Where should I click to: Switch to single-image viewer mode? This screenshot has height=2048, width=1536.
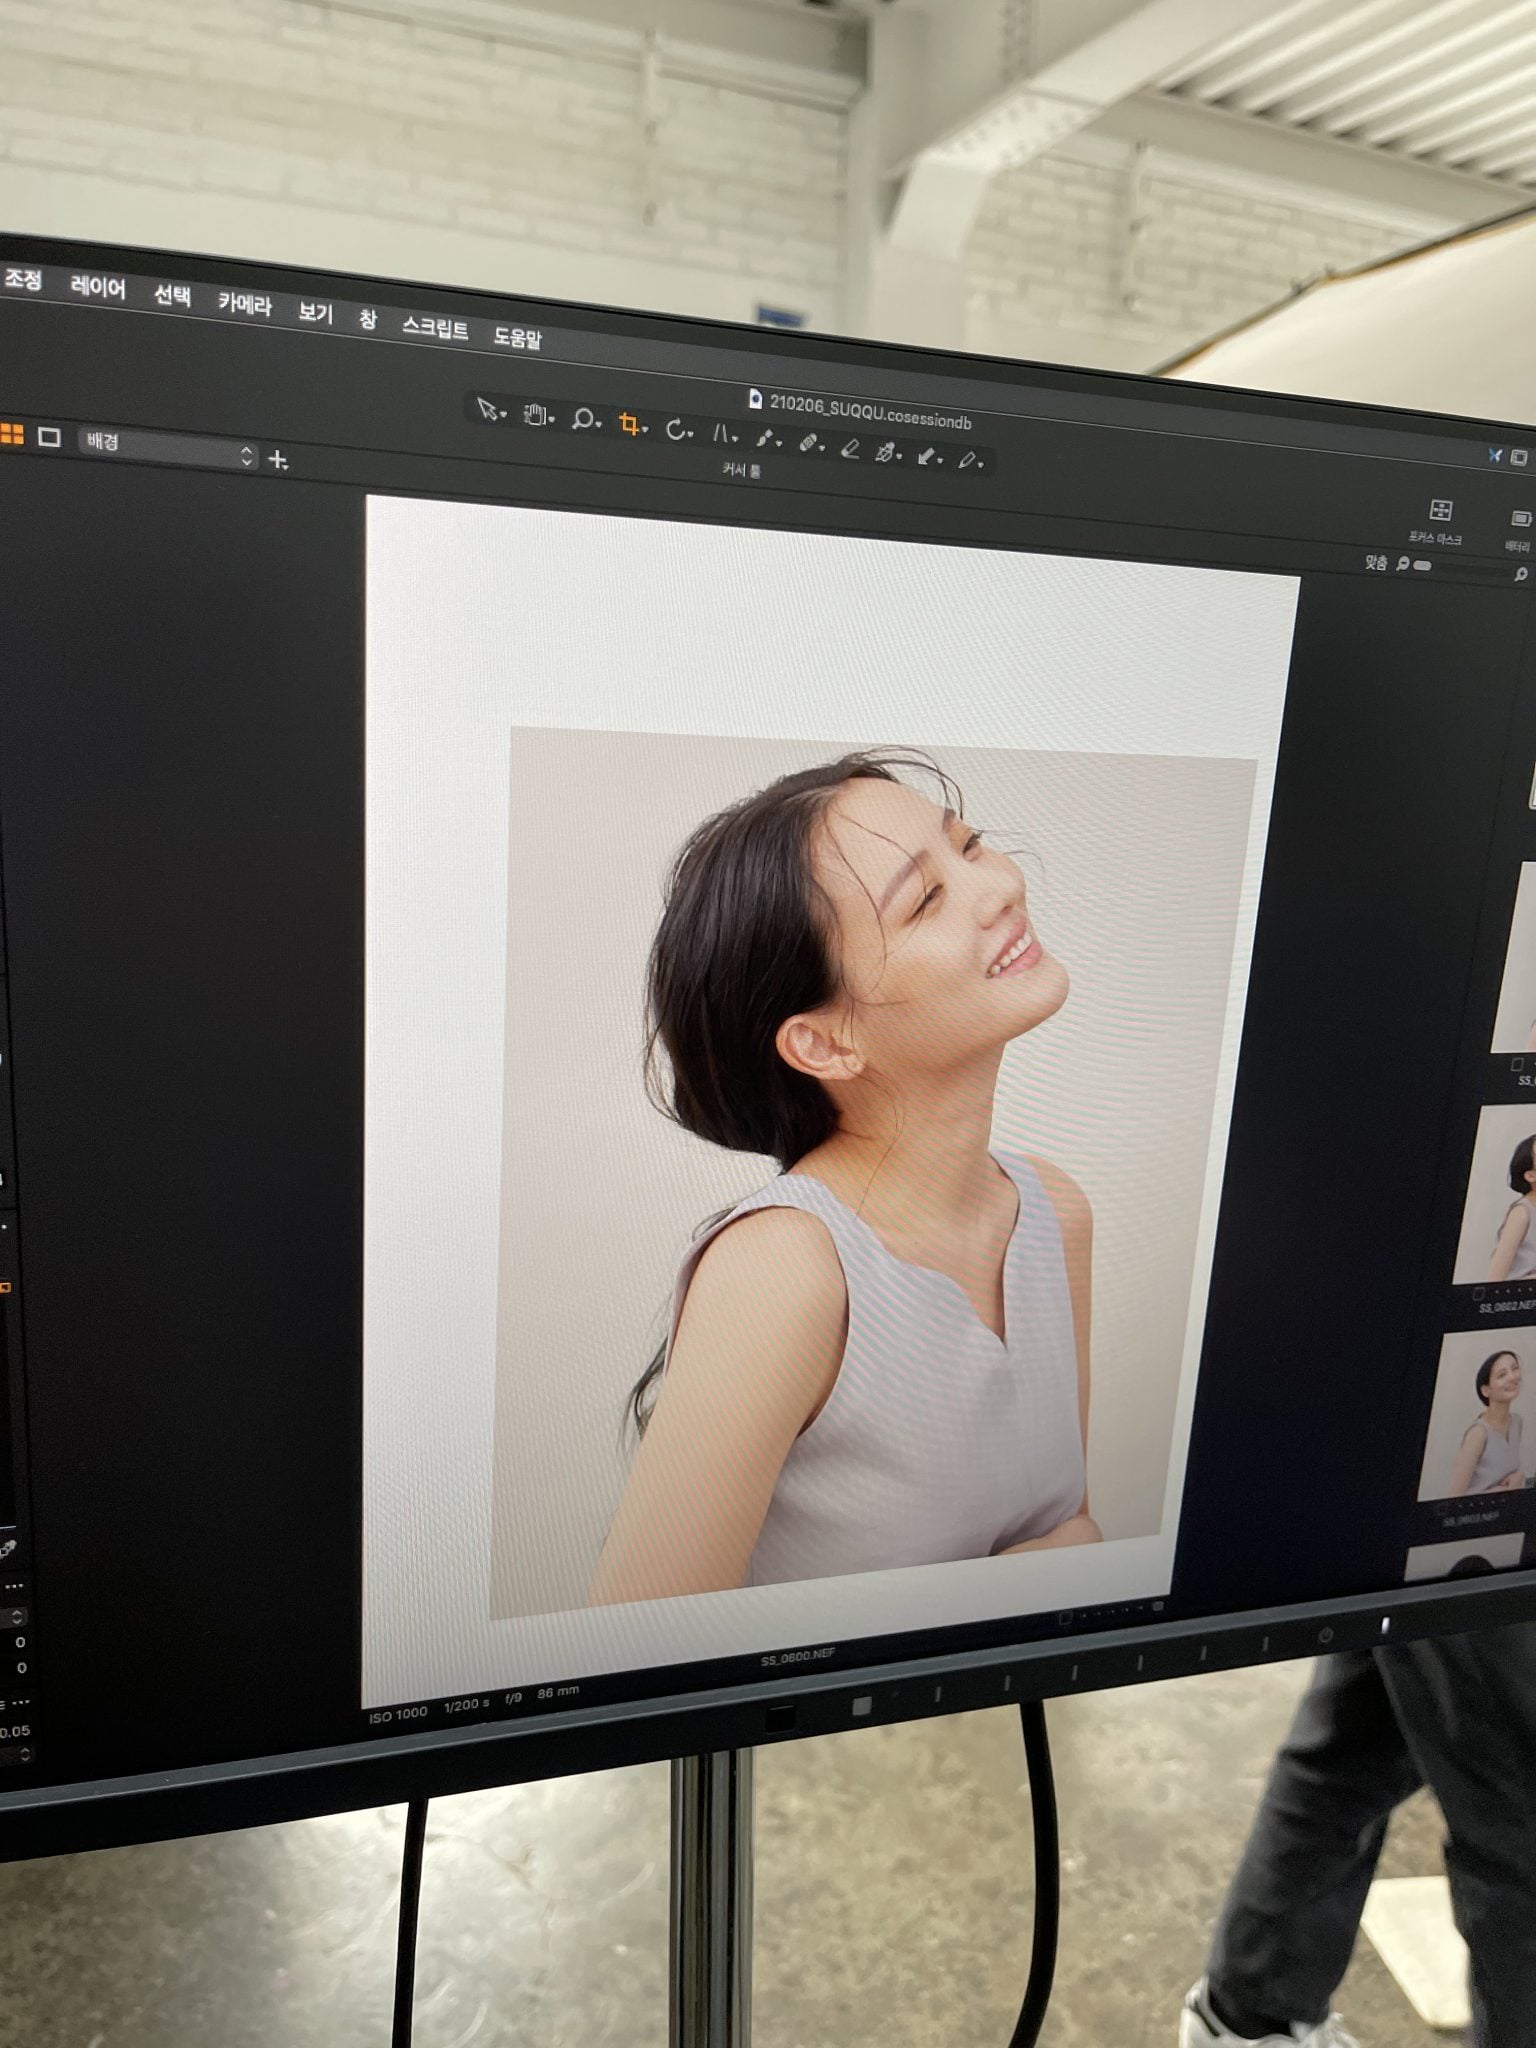(x=49, y=436)
